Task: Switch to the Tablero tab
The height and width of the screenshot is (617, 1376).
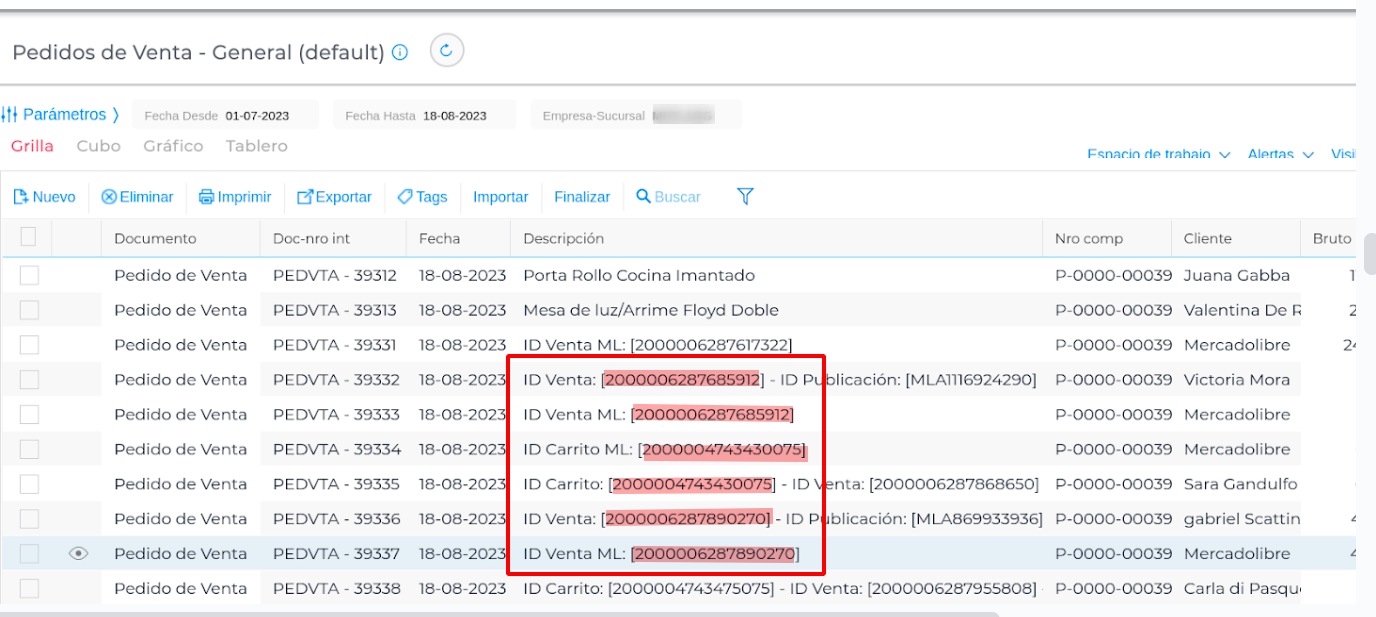Action: tap(256, 146)
